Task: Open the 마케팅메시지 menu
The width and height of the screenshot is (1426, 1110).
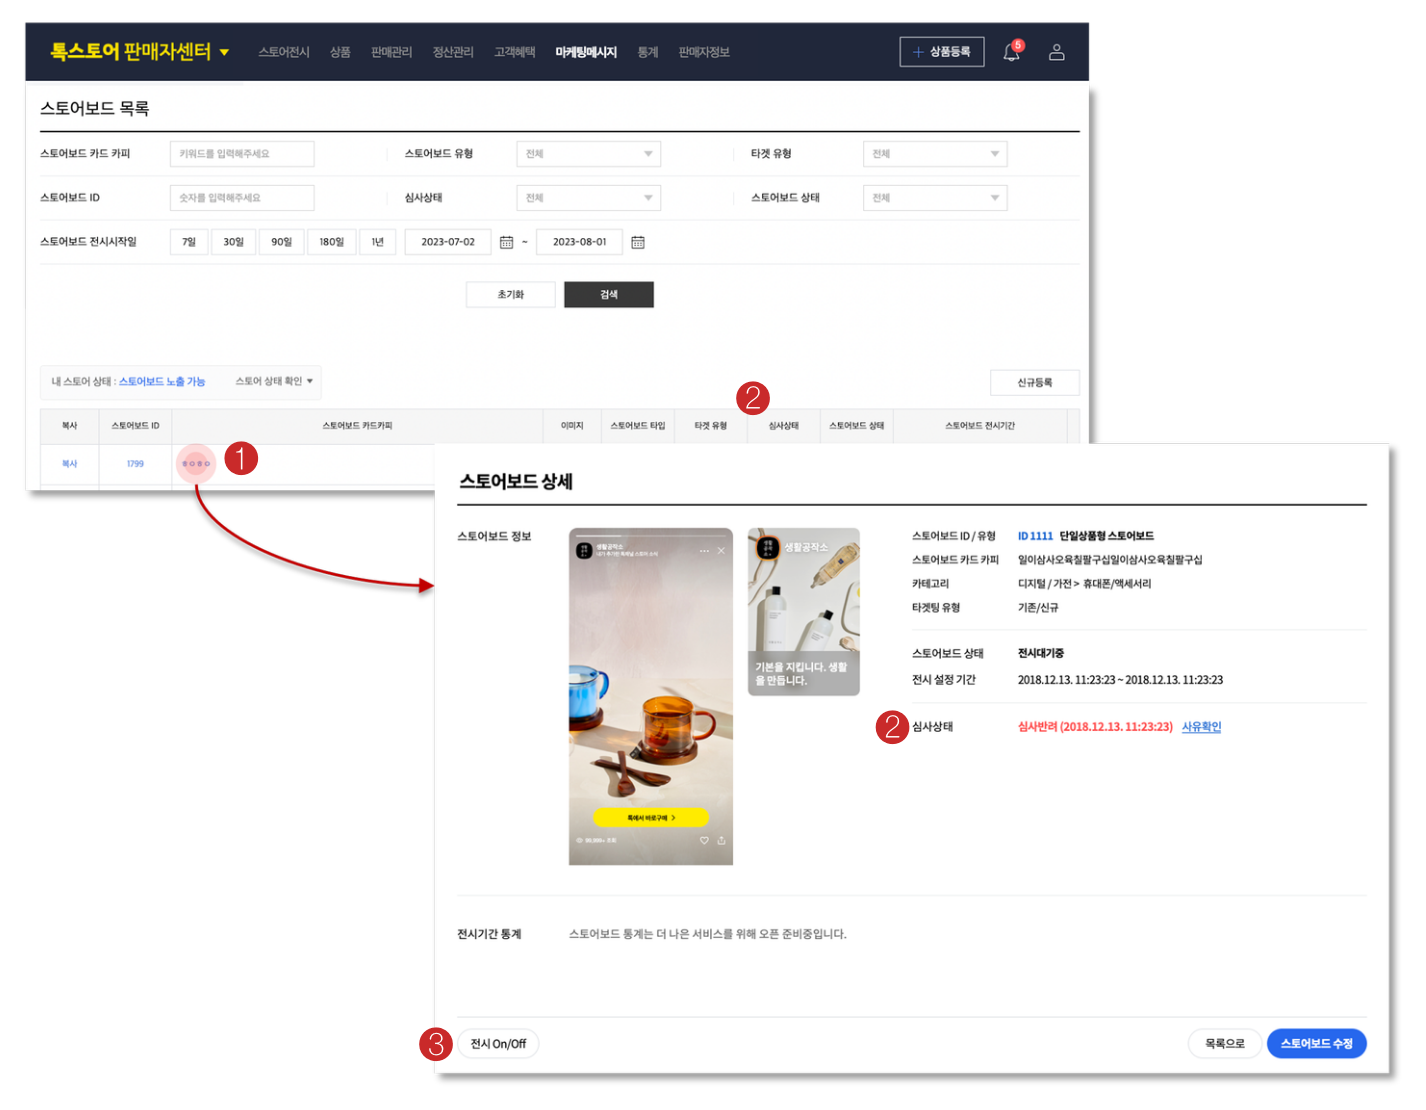Action: (586, 52)
